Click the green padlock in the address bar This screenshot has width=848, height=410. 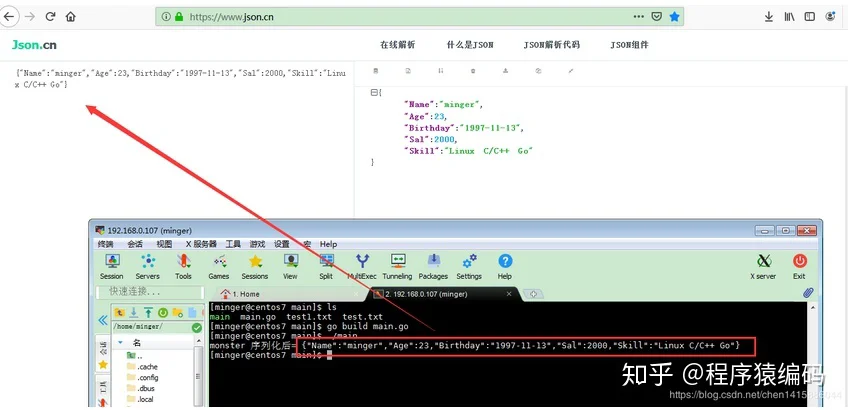point(179,17)
